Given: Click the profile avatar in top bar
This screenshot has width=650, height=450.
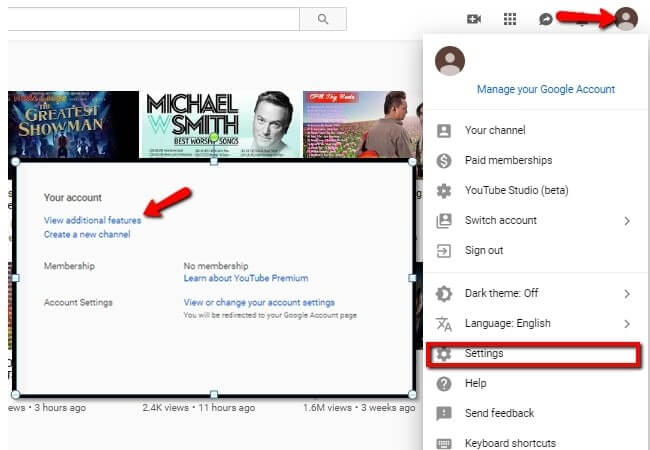Looking at the screenshot, I should 626,19.
